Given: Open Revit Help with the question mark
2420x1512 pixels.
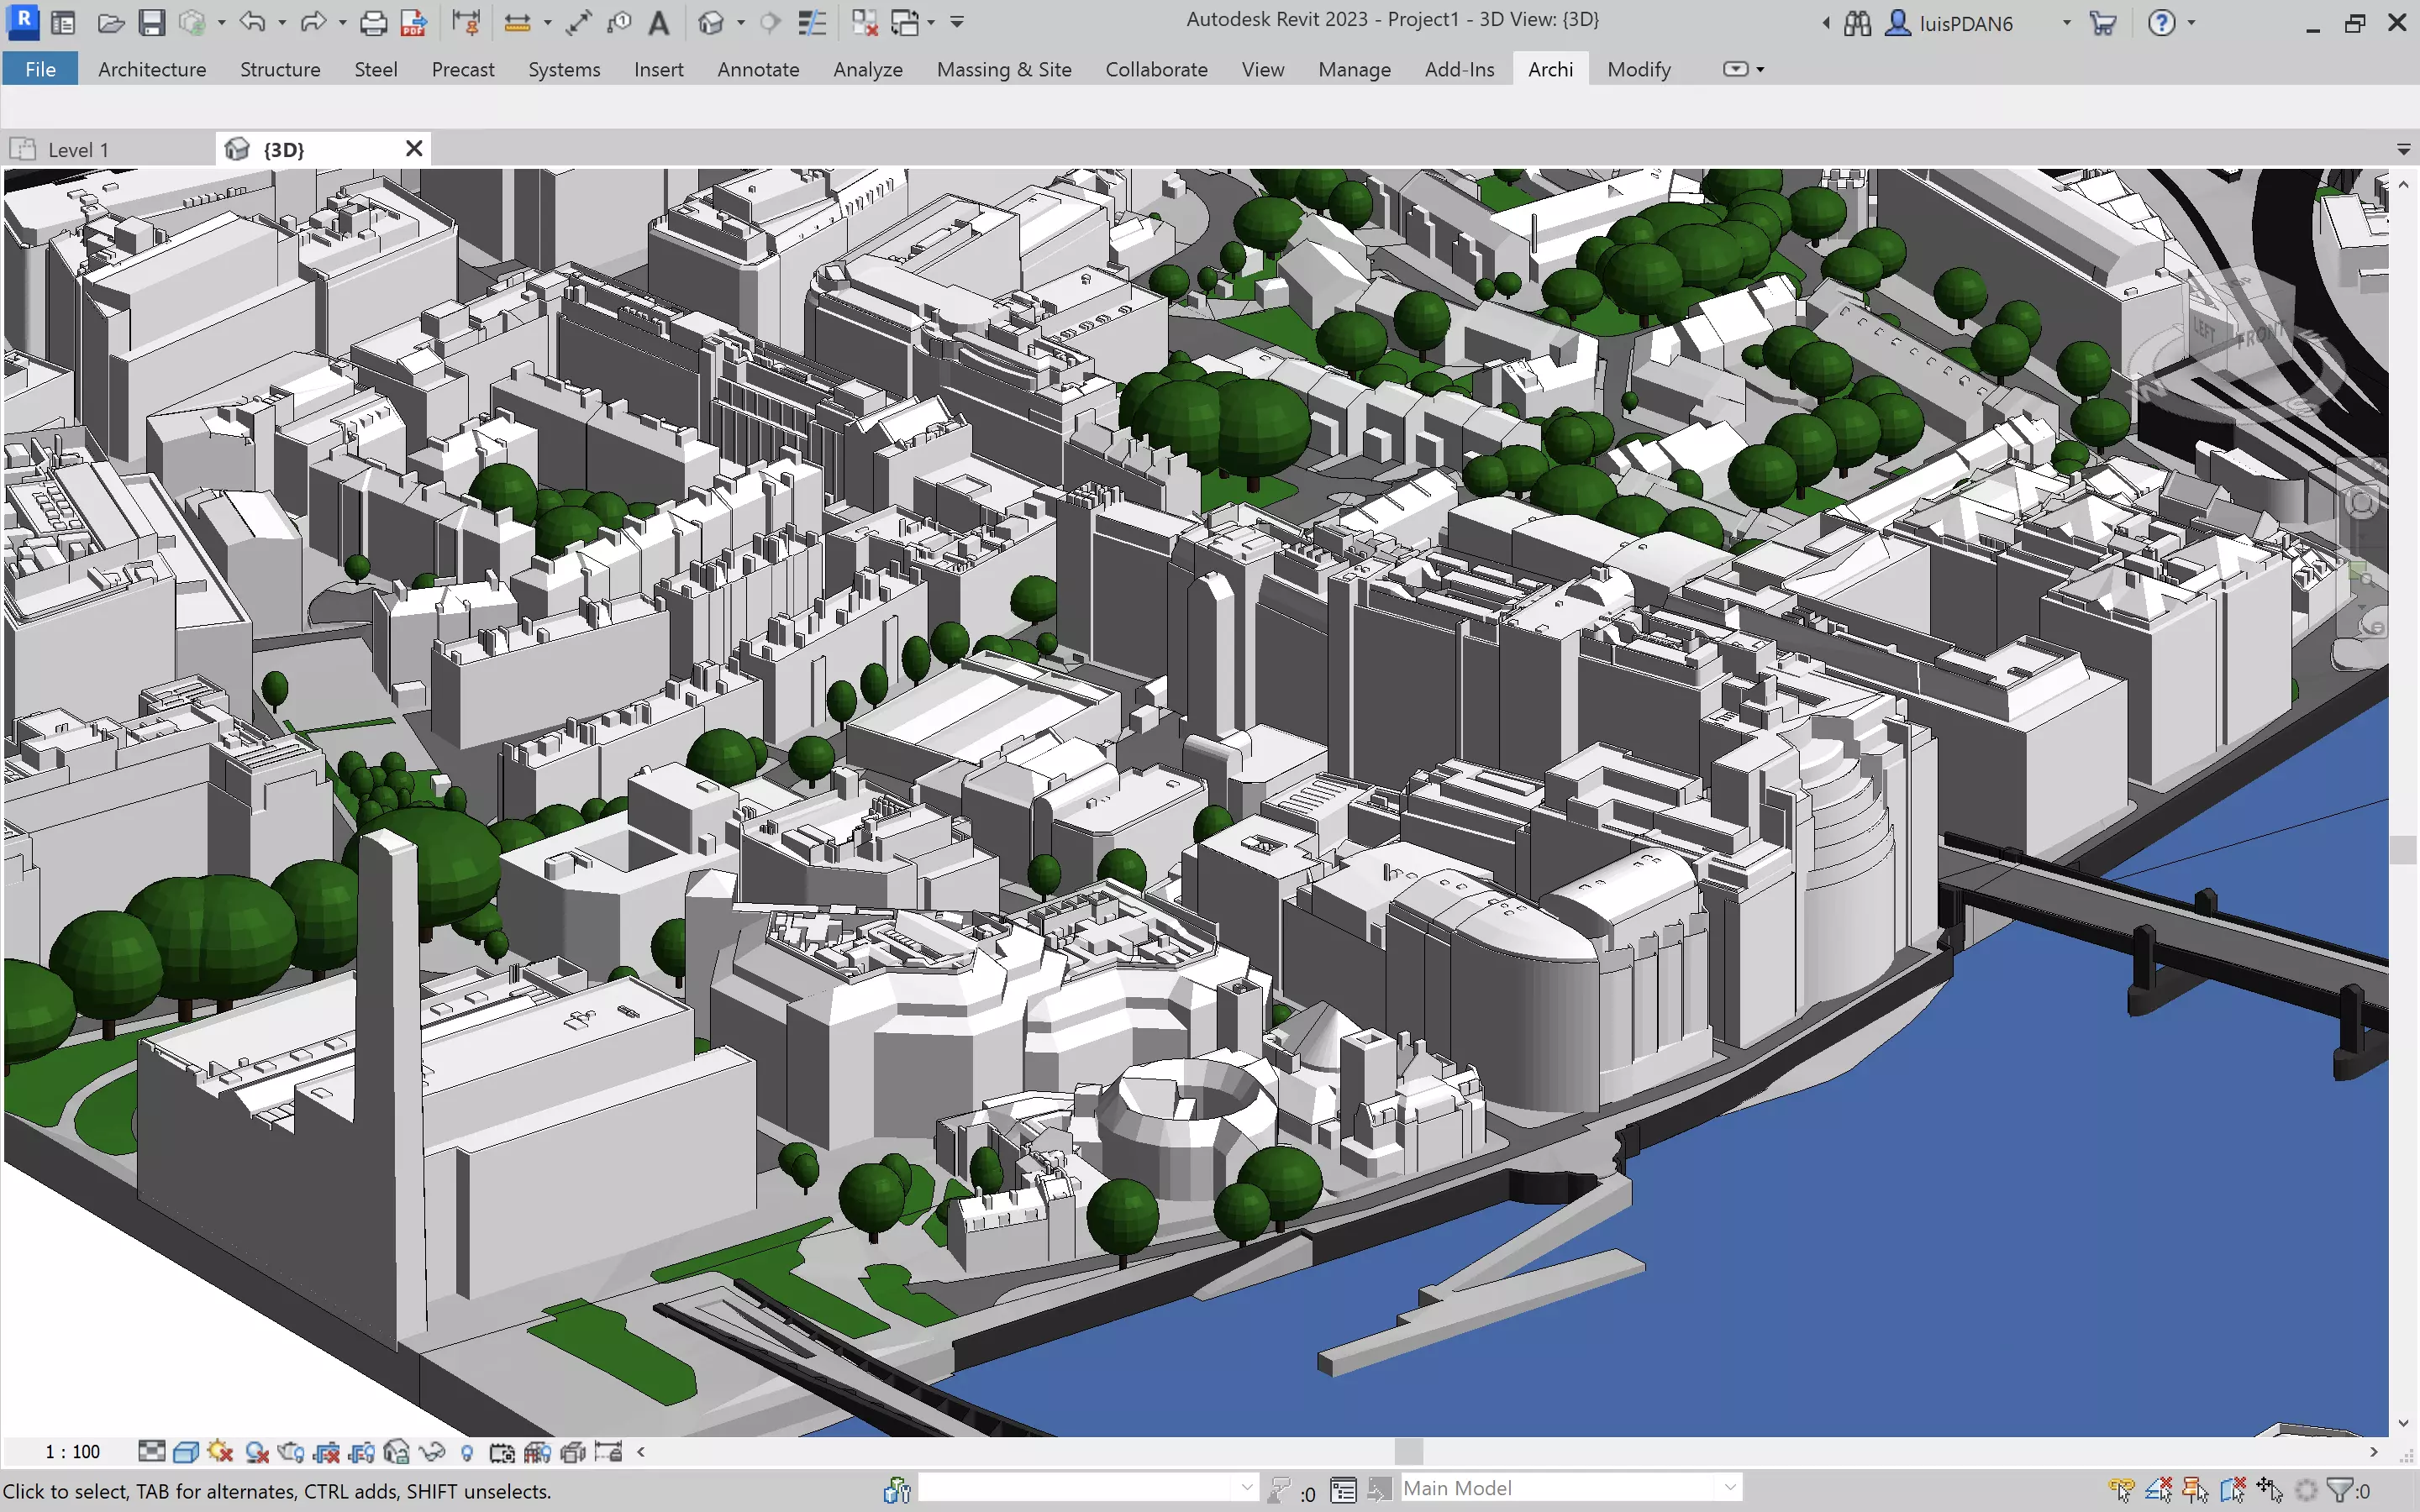Looking at the screenshot, I should [2163, 22].
